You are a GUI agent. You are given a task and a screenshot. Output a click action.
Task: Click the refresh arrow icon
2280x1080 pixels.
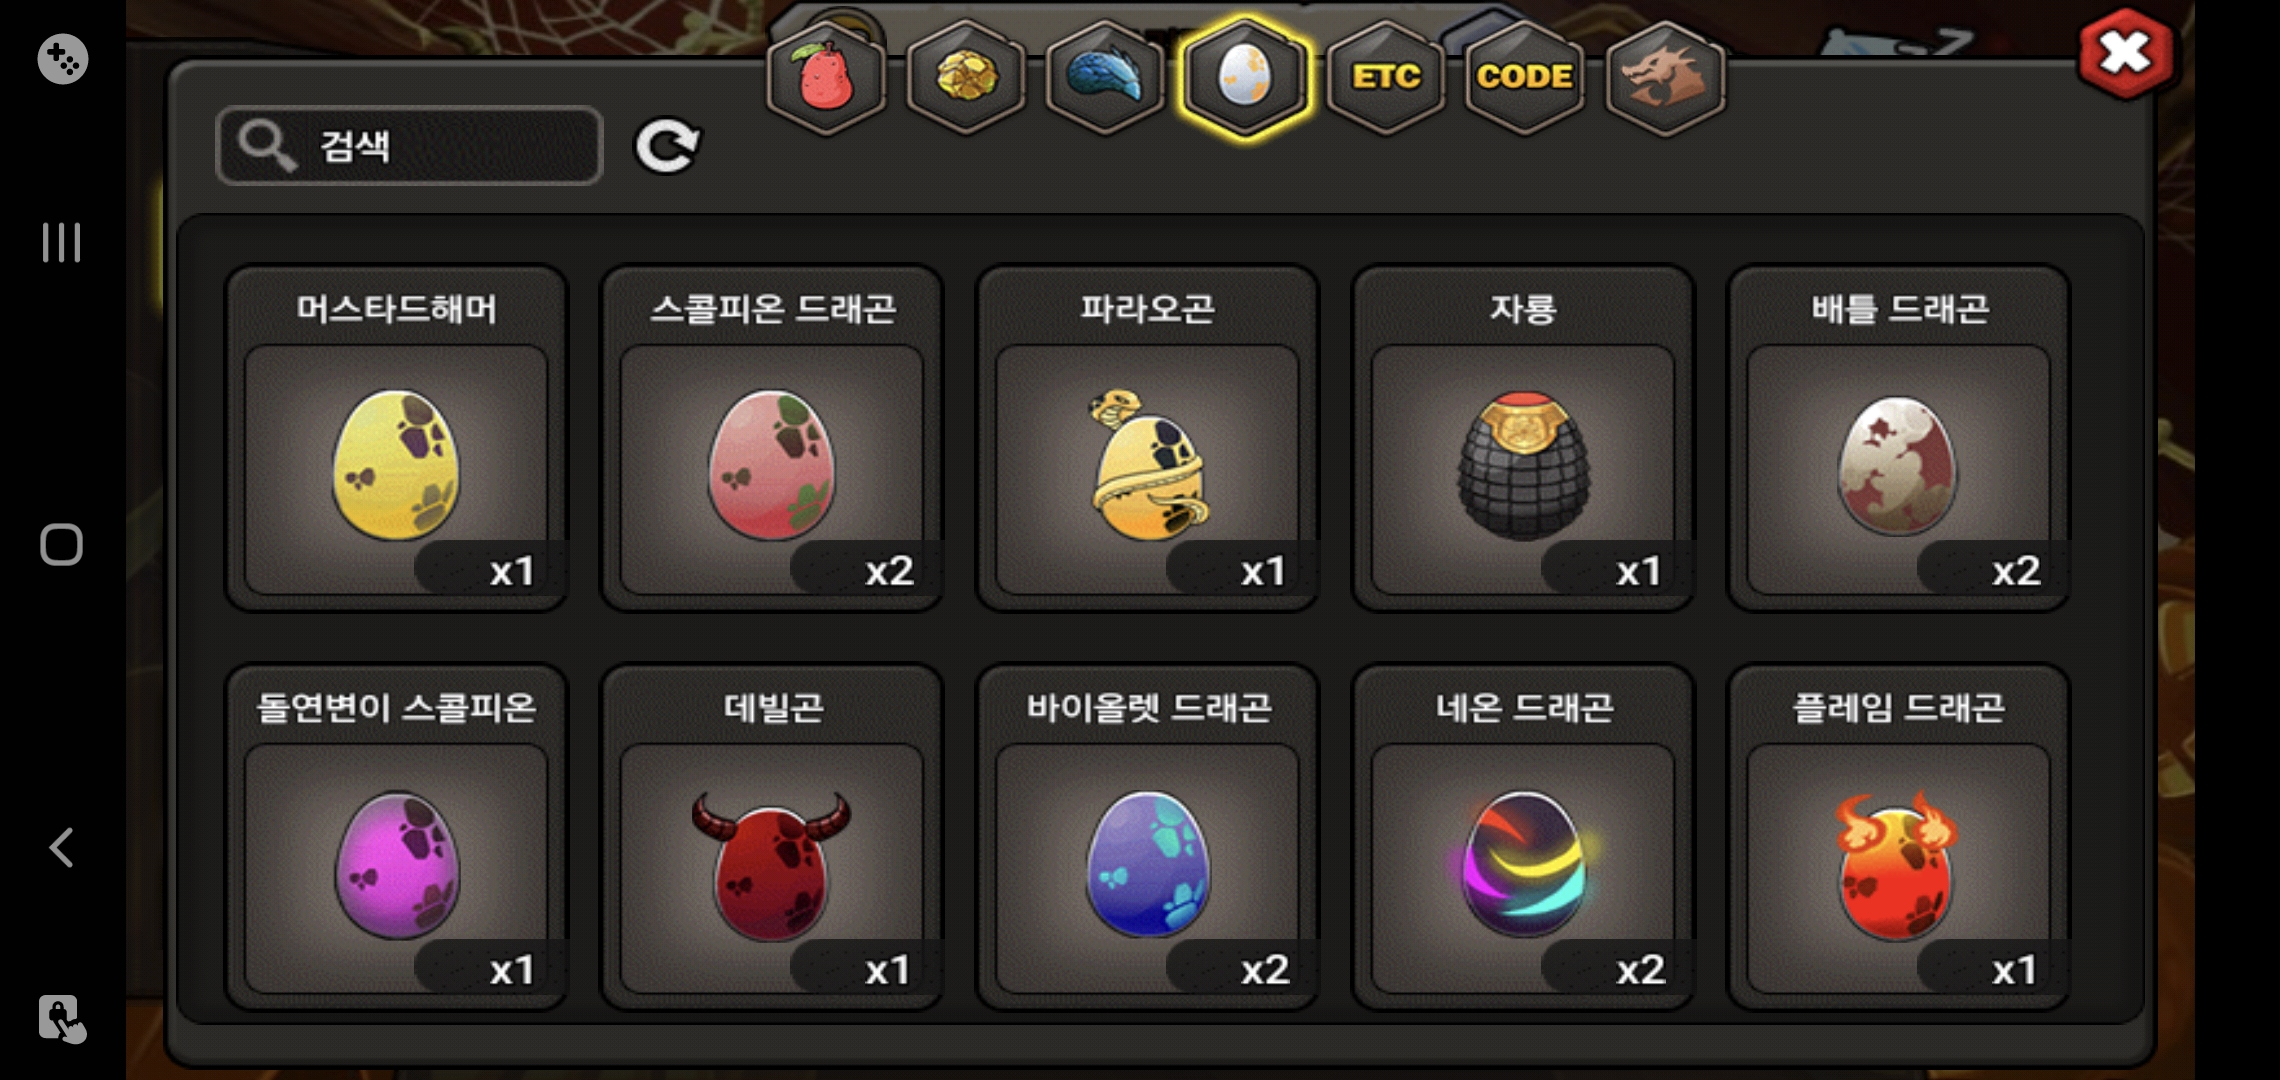tap(668, 146)
